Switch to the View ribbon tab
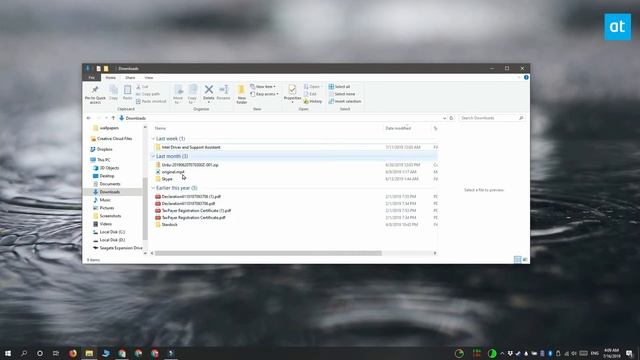The image size is (640, 360). coord(149,78)
